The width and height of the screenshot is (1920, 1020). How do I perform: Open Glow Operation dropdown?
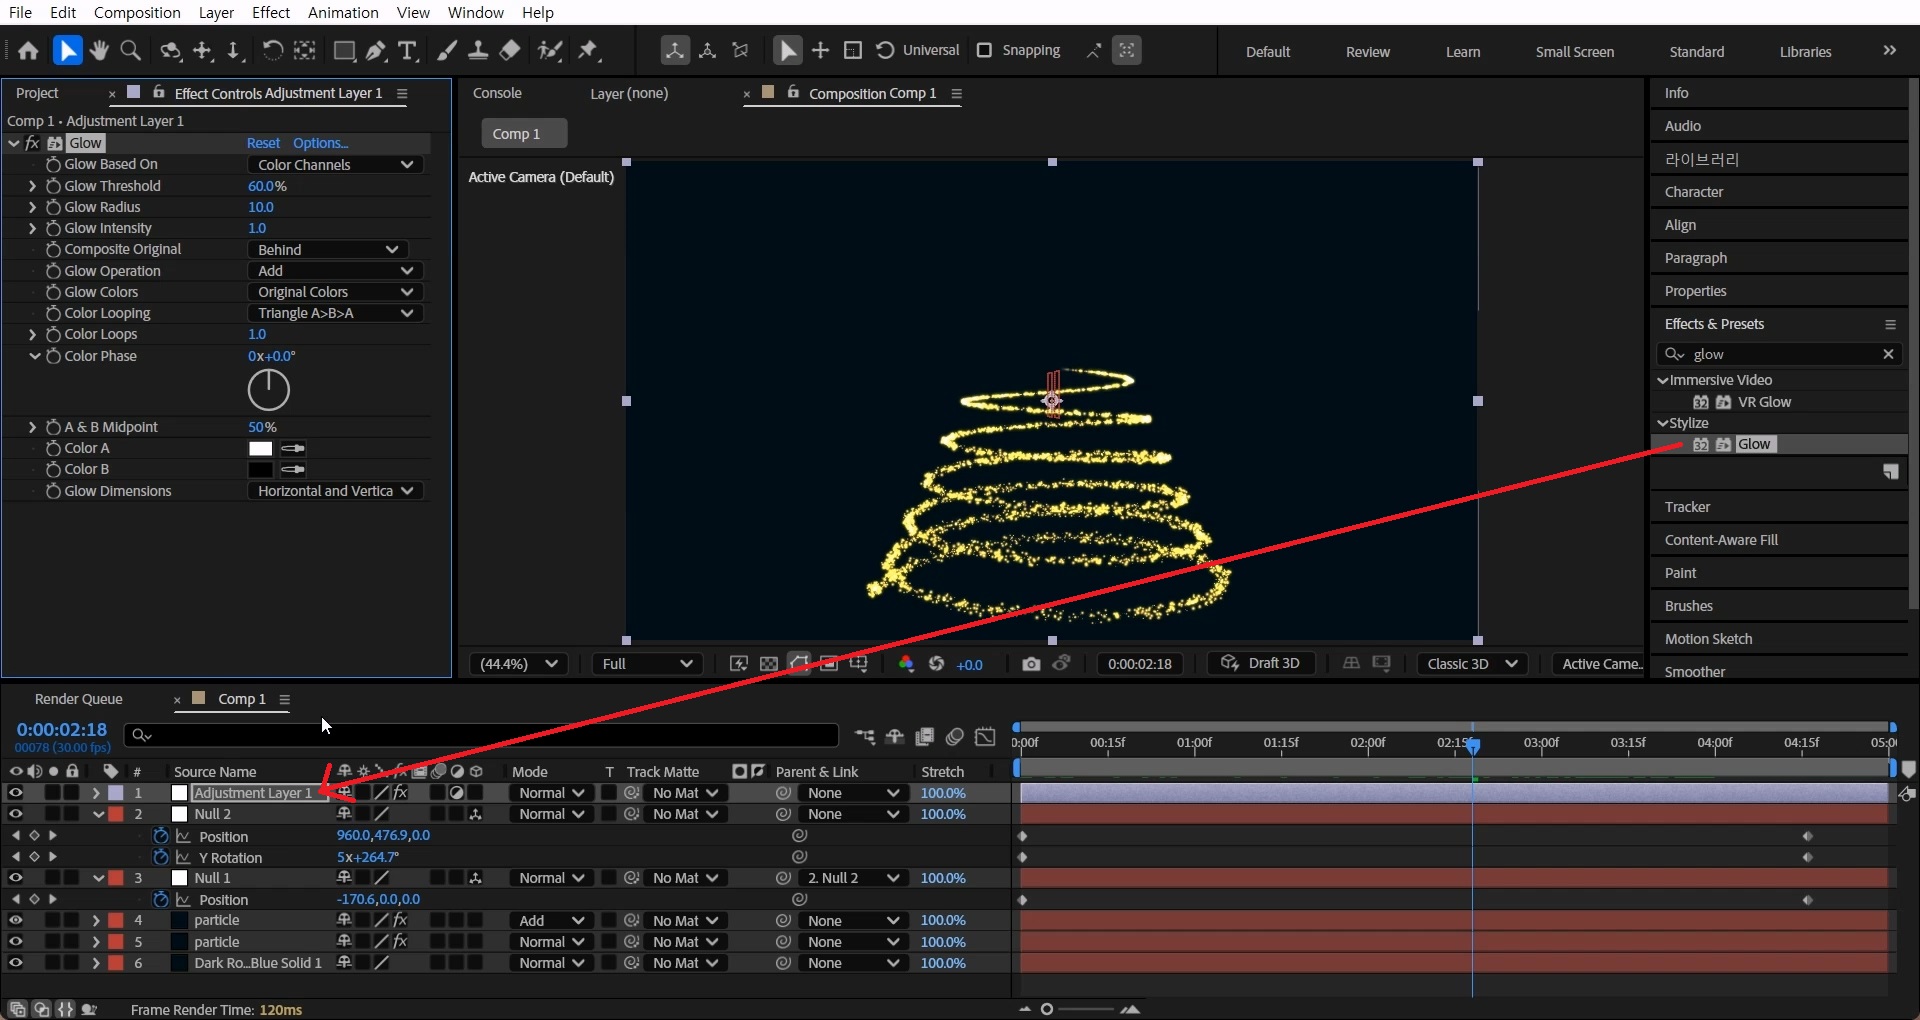335,271
